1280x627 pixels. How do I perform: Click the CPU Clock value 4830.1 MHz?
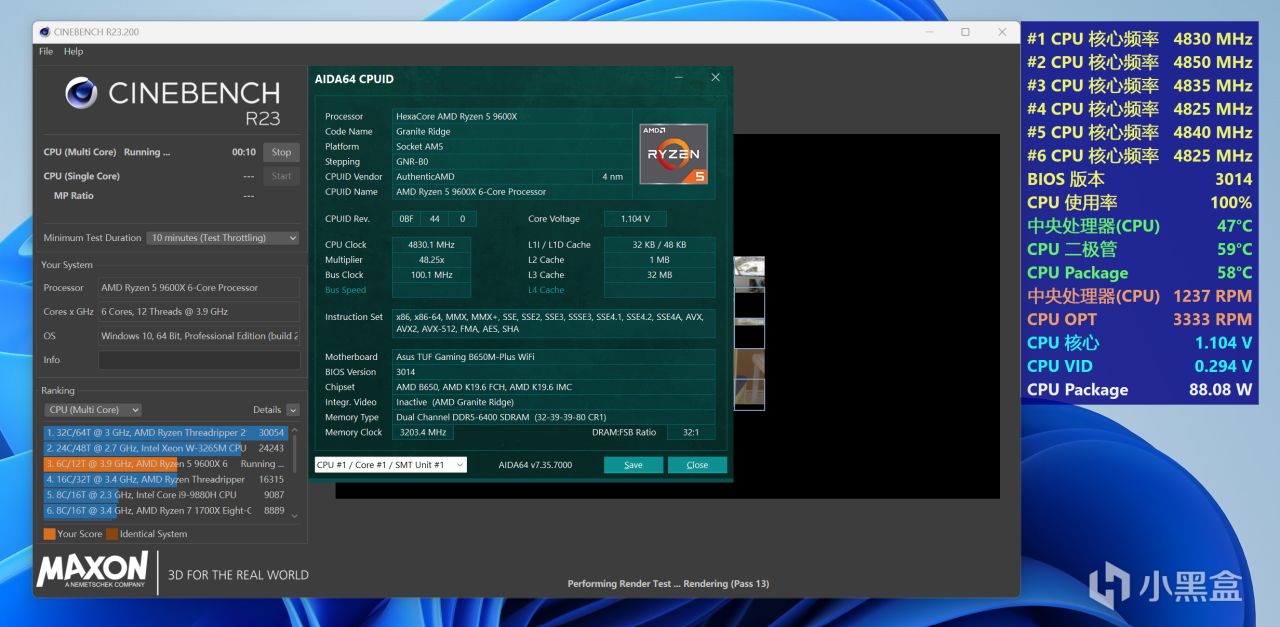coord(431,244)
